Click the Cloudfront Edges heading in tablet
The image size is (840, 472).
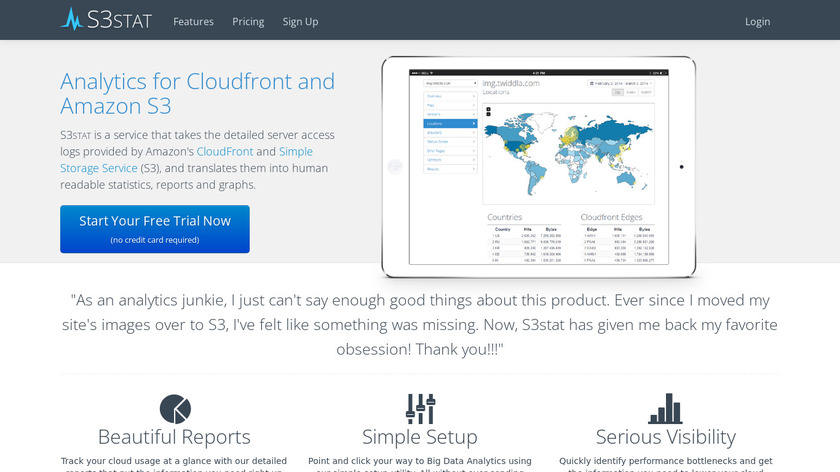coord(611,217)
